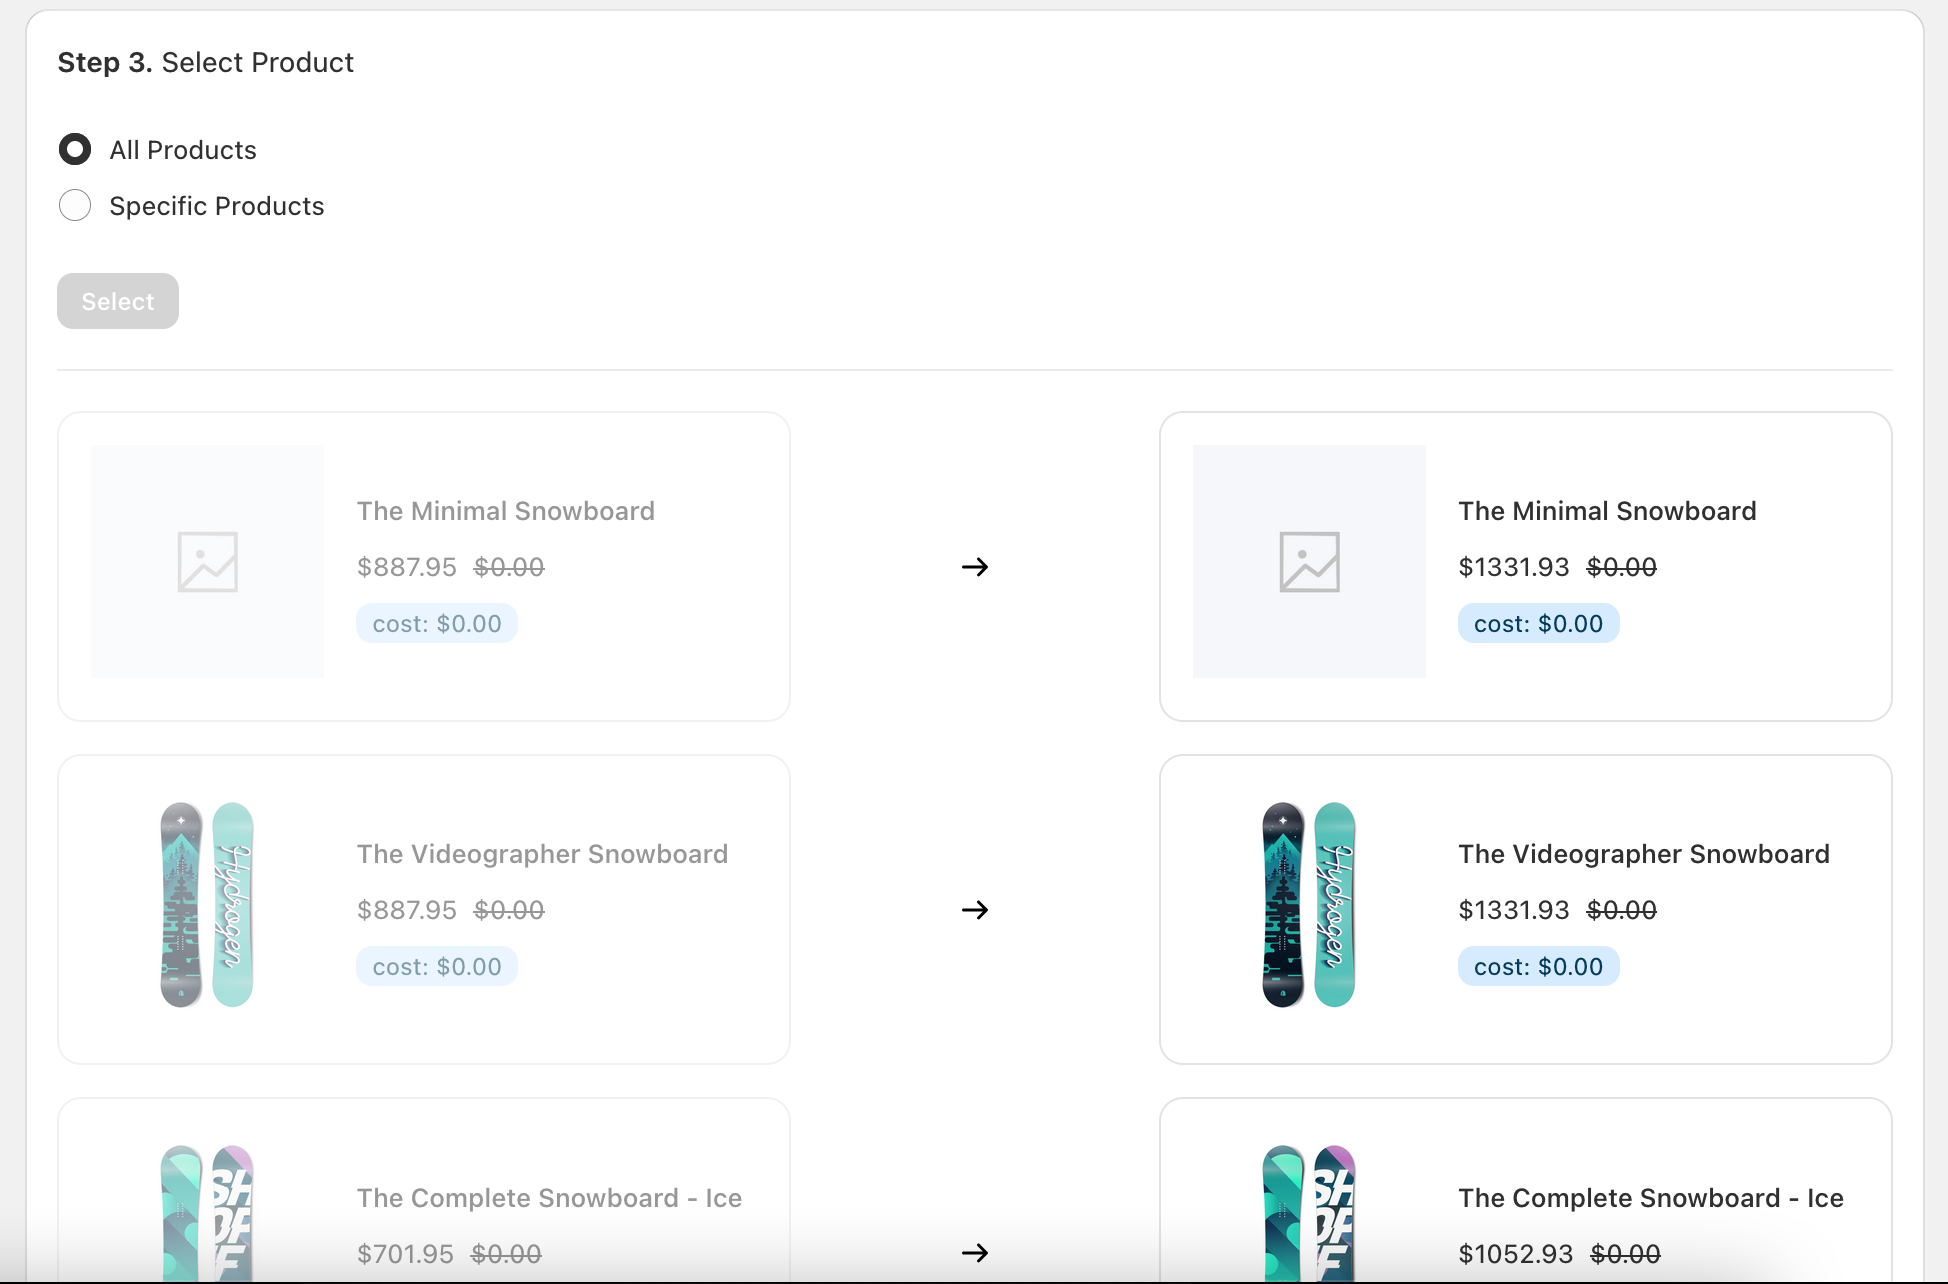Open updated Complete Snowboard - Ice thumbnail
1948x1284 pixels.
click(1309, 1213)
